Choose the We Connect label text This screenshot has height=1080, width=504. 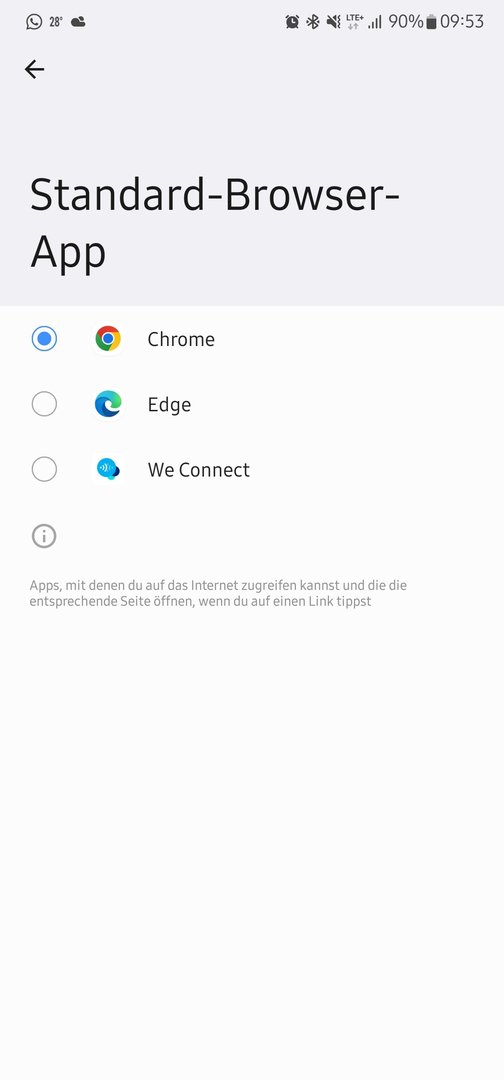[x=198, y=470]
